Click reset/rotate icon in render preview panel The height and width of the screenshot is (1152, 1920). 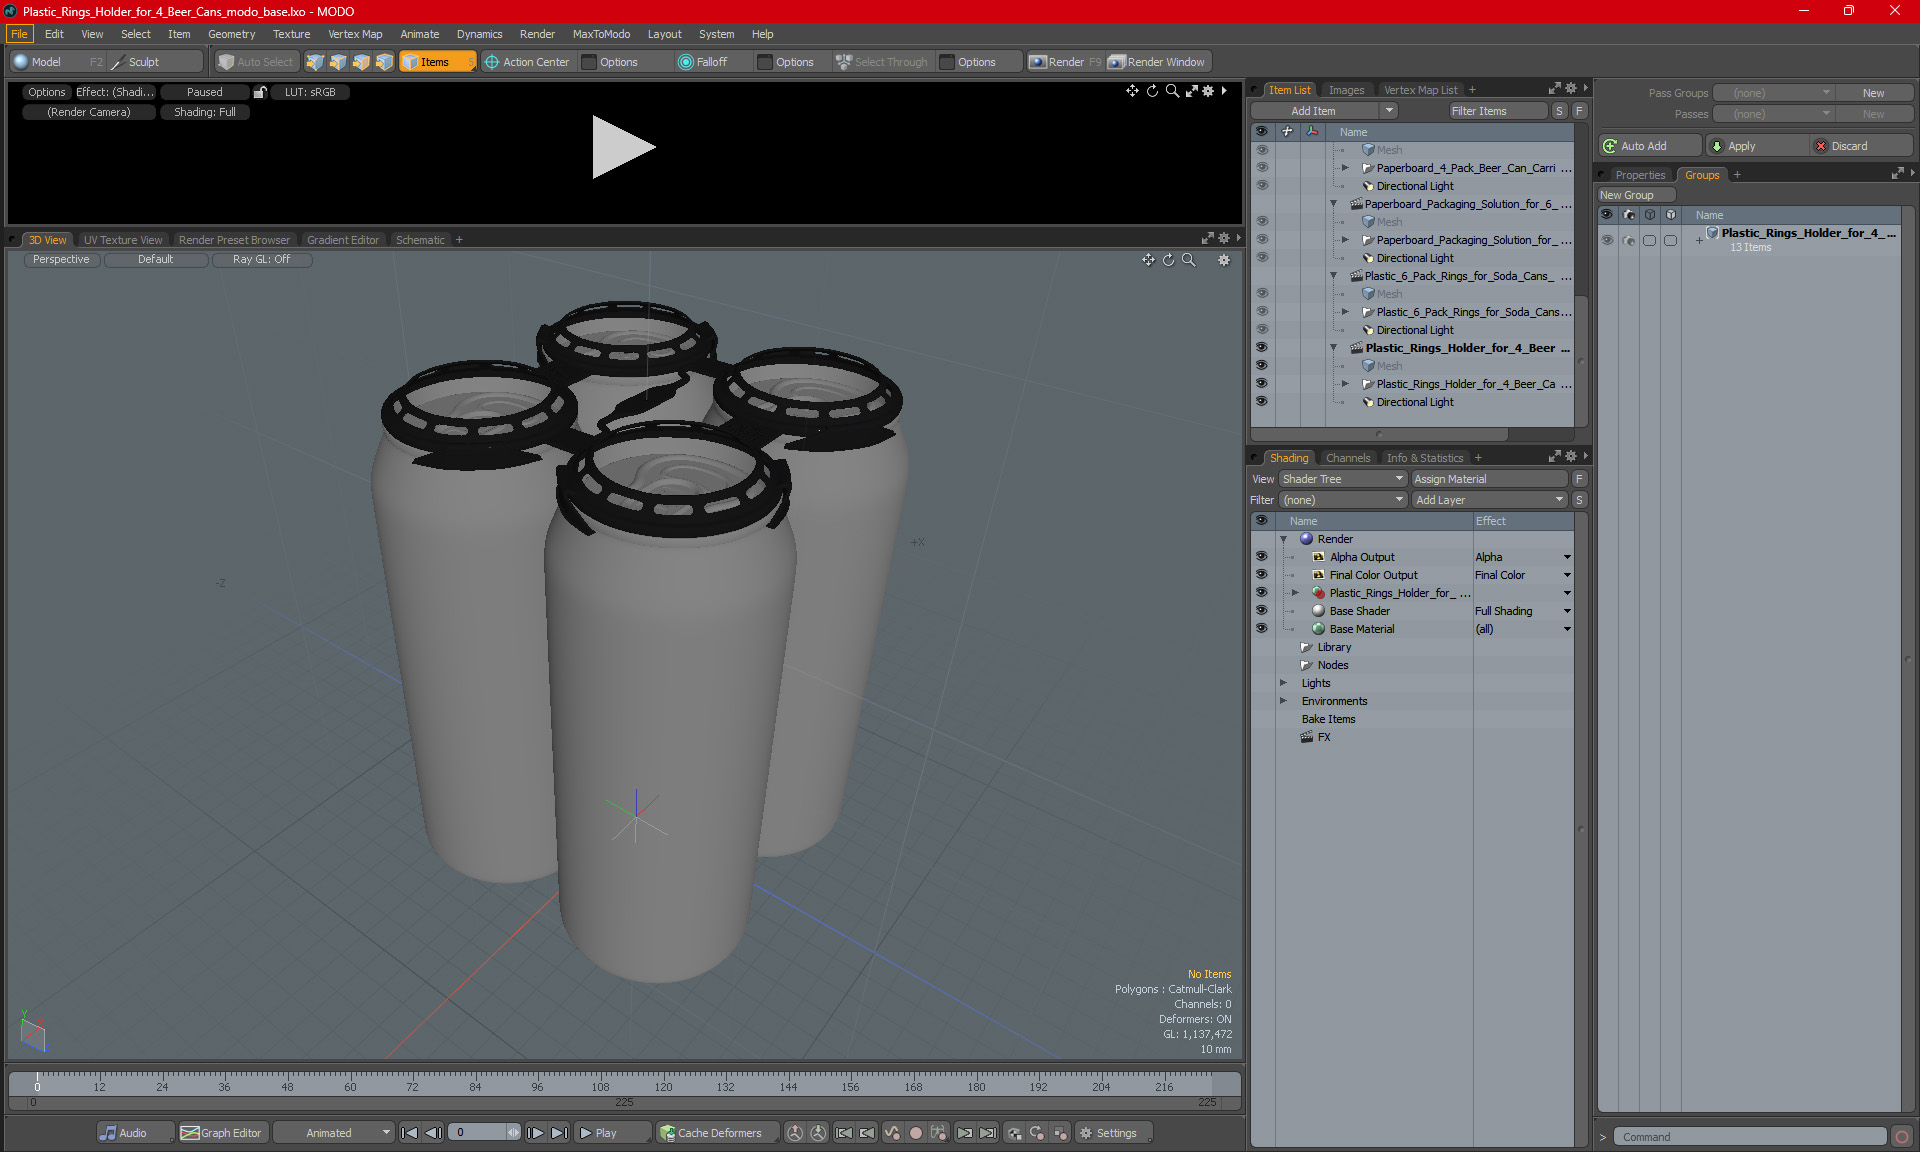[x=1152, y=91]
